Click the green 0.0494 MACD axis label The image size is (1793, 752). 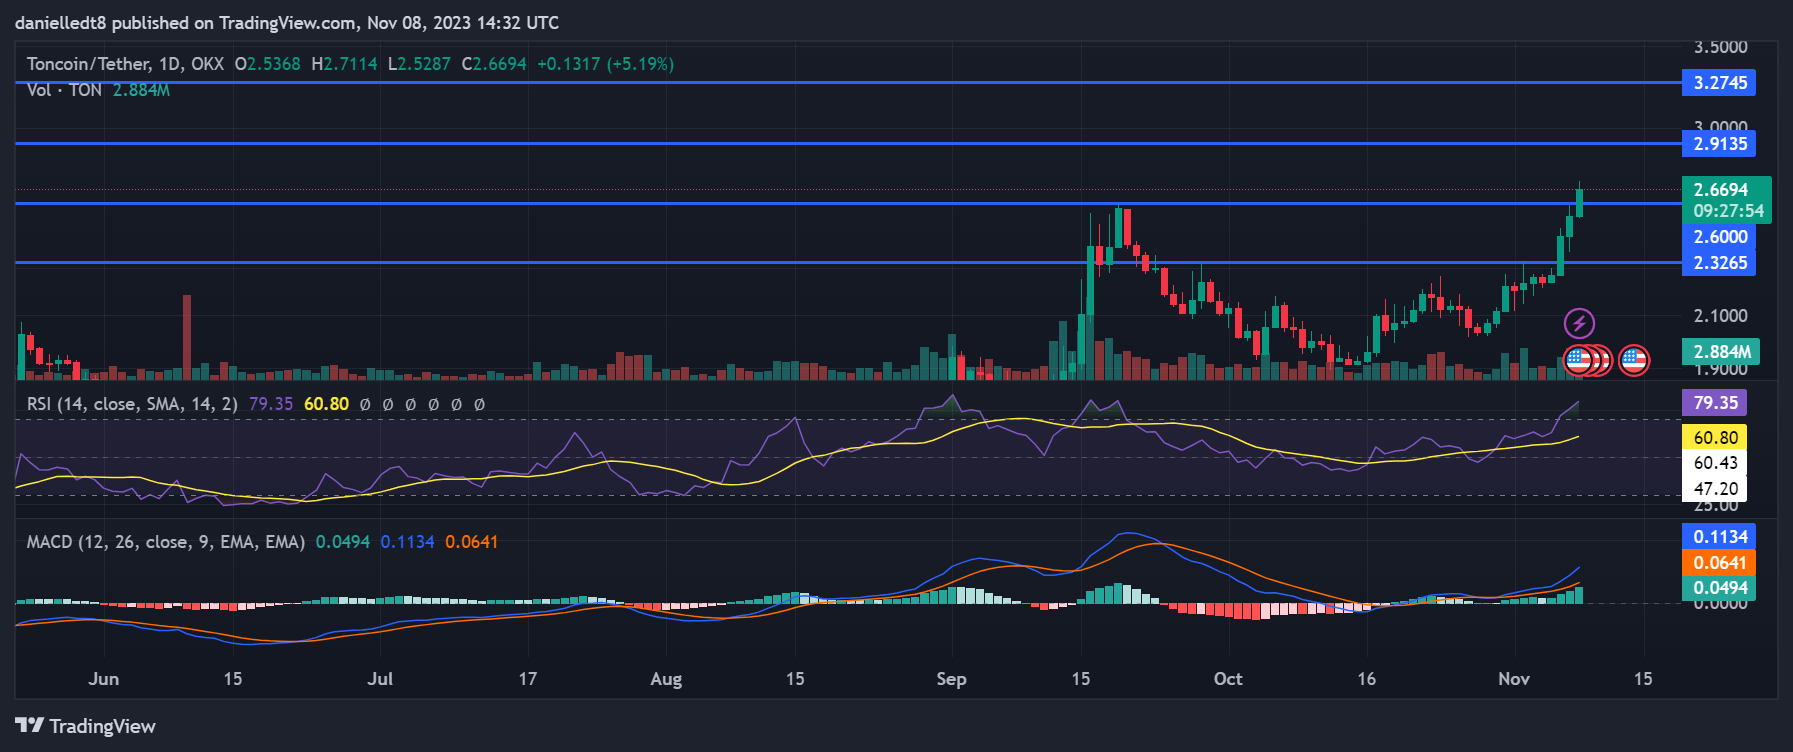[x=1720, y=588]
